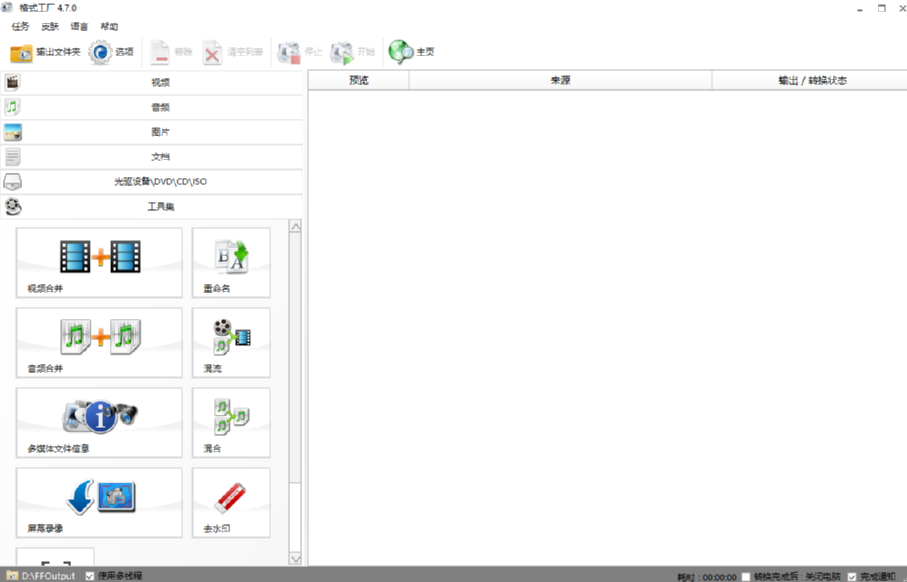Click the 开始 start toolbar icon

341,53
